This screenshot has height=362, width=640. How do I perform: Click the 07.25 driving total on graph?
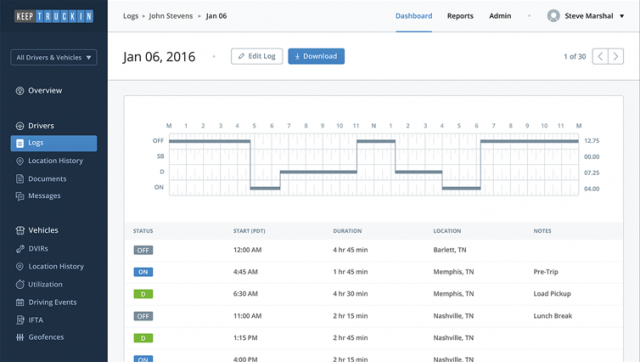click(592, 173)
